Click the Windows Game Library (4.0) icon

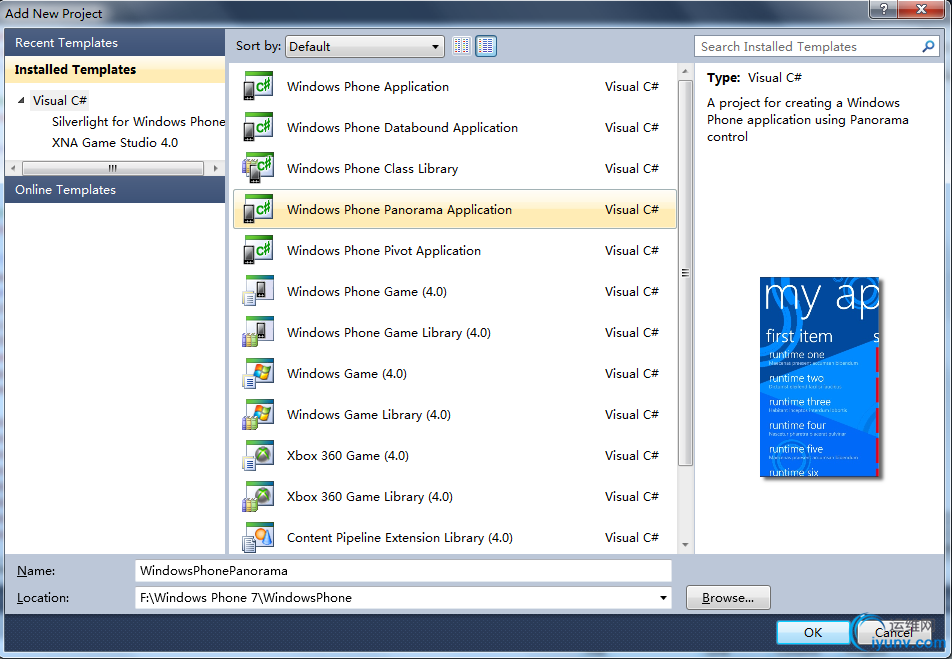tap(258, 414)
